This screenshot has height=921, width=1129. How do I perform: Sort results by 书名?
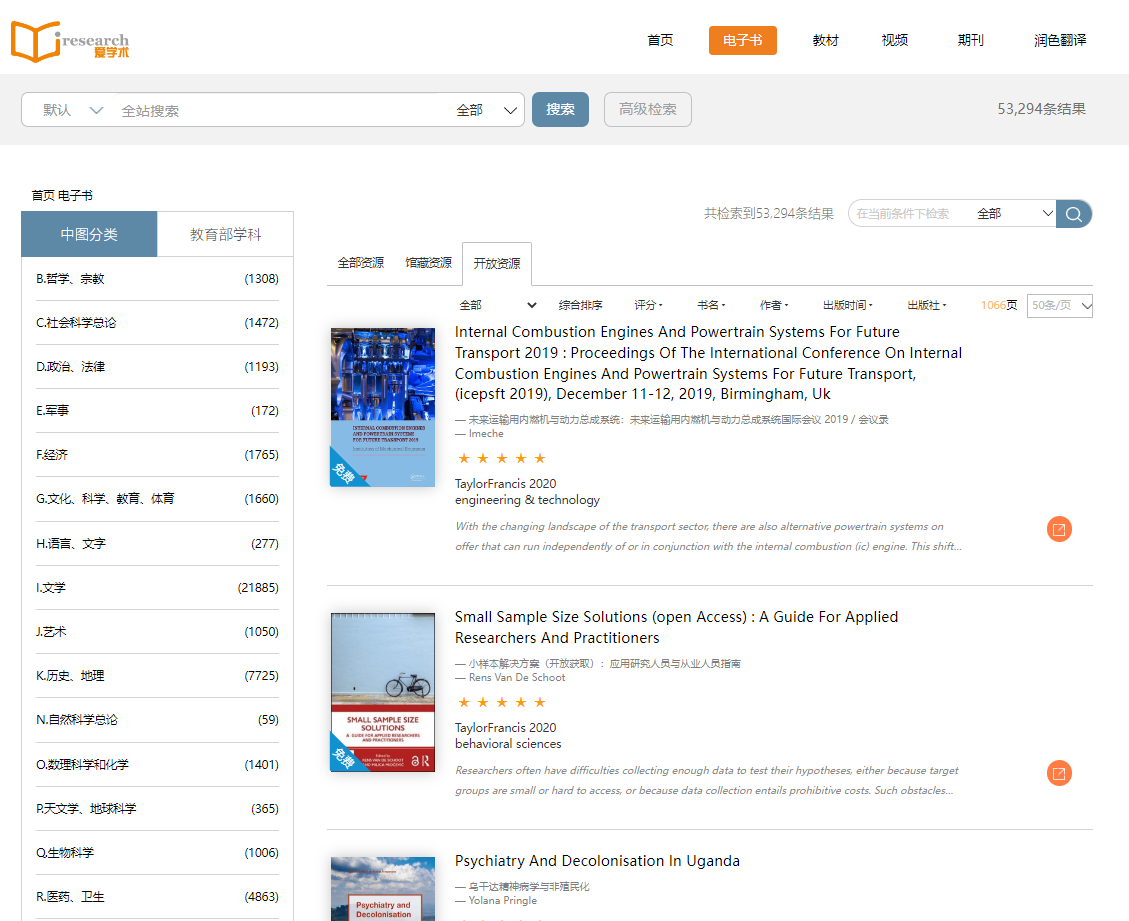(x=711, y=305)
